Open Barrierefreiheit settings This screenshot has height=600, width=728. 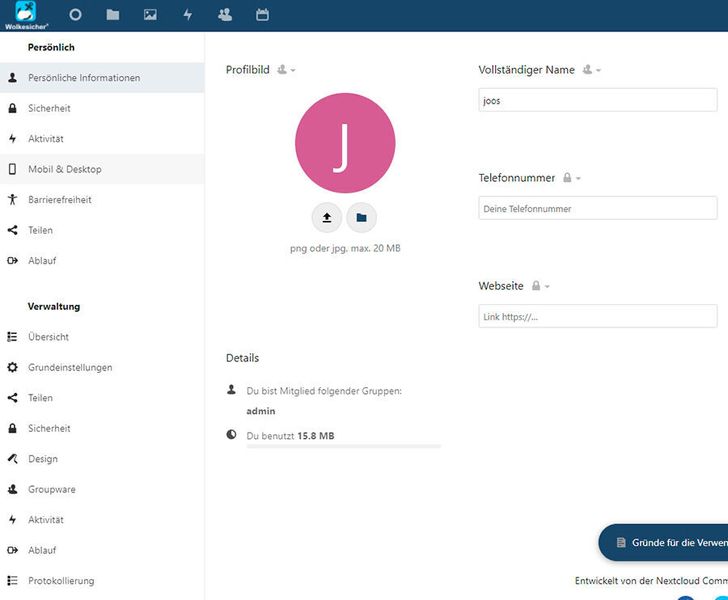[x=102, y=200]
